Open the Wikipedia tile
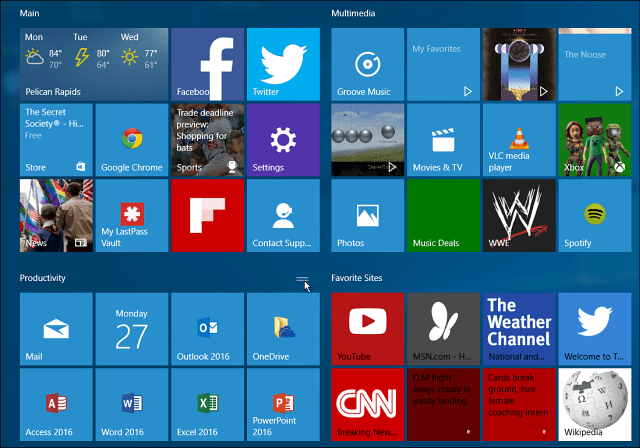This screenshot has height=448, width=640. (595, 404)
